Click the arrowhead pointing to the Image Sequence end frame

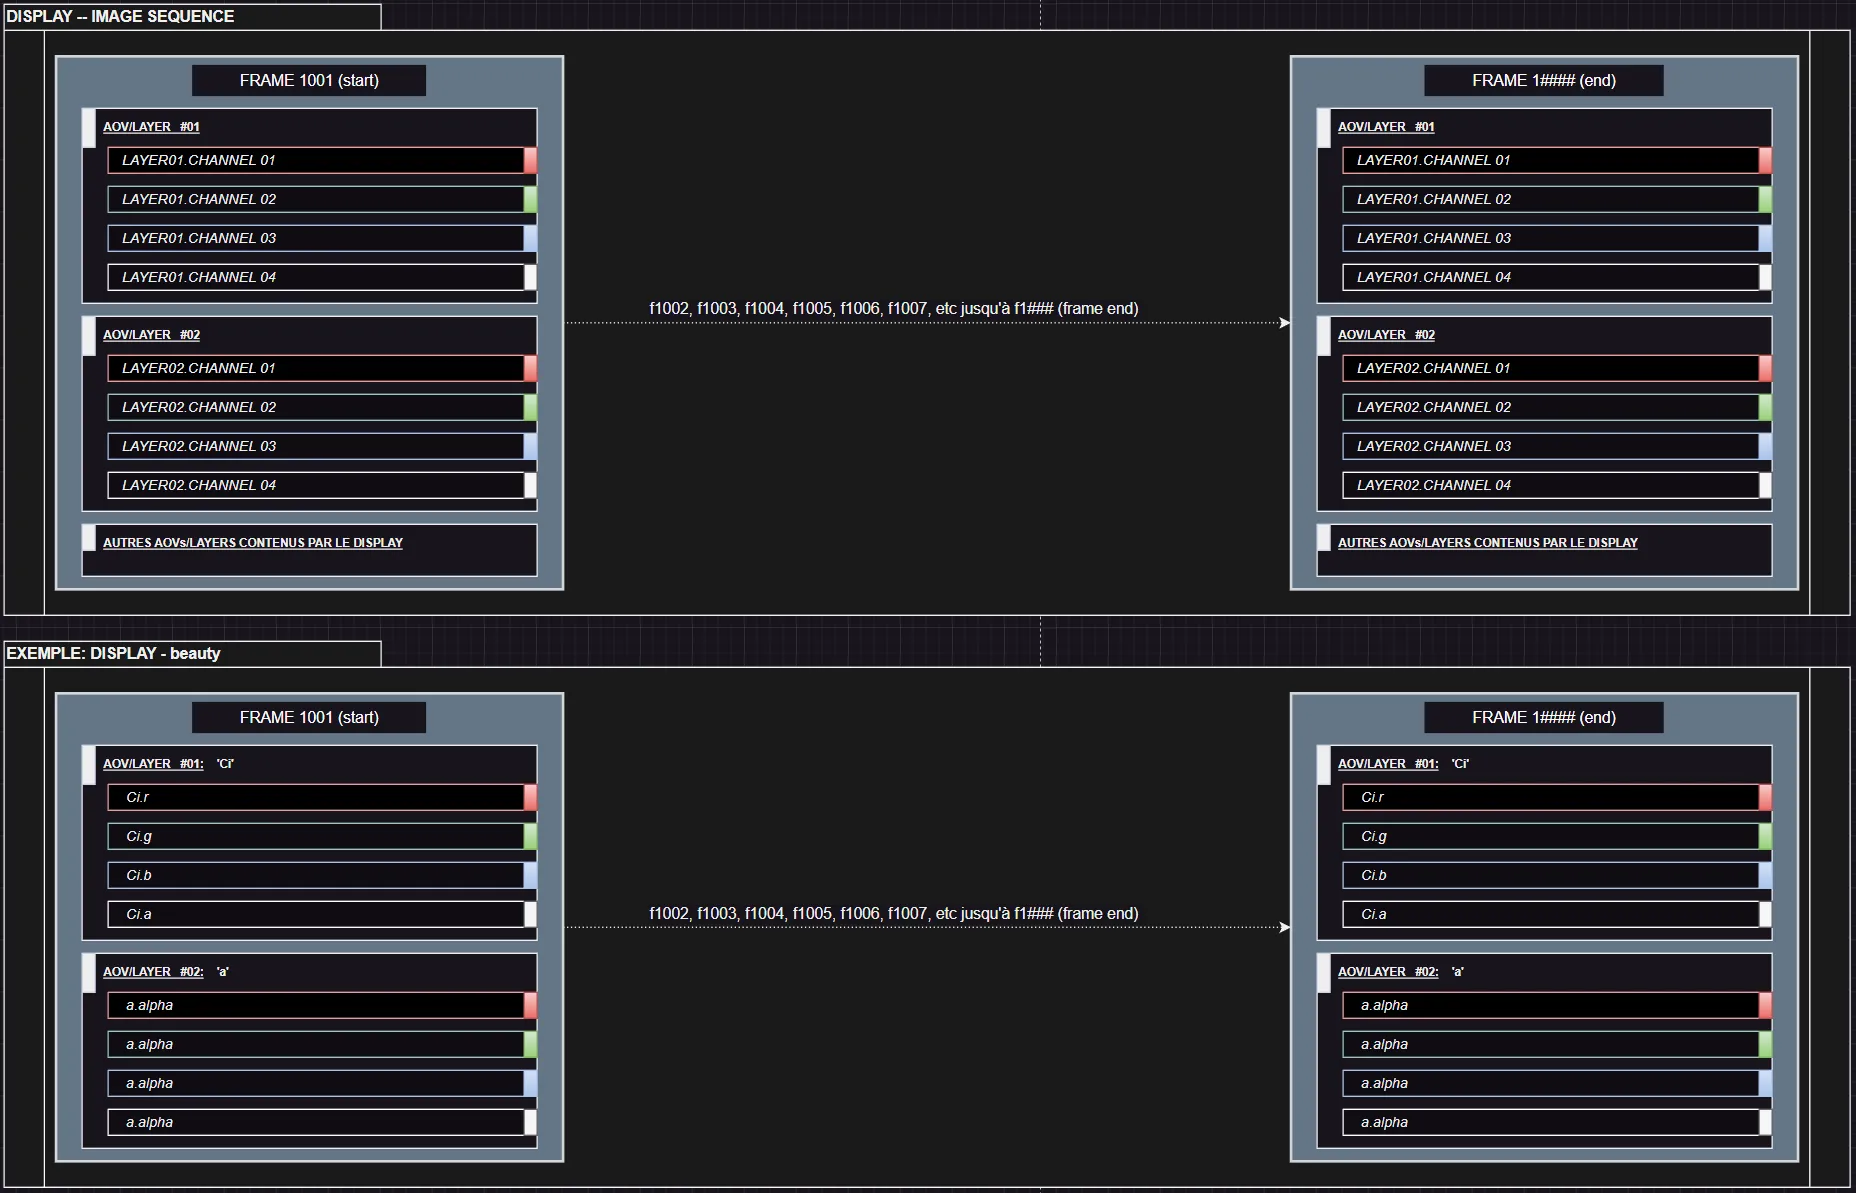(1284, 323)
